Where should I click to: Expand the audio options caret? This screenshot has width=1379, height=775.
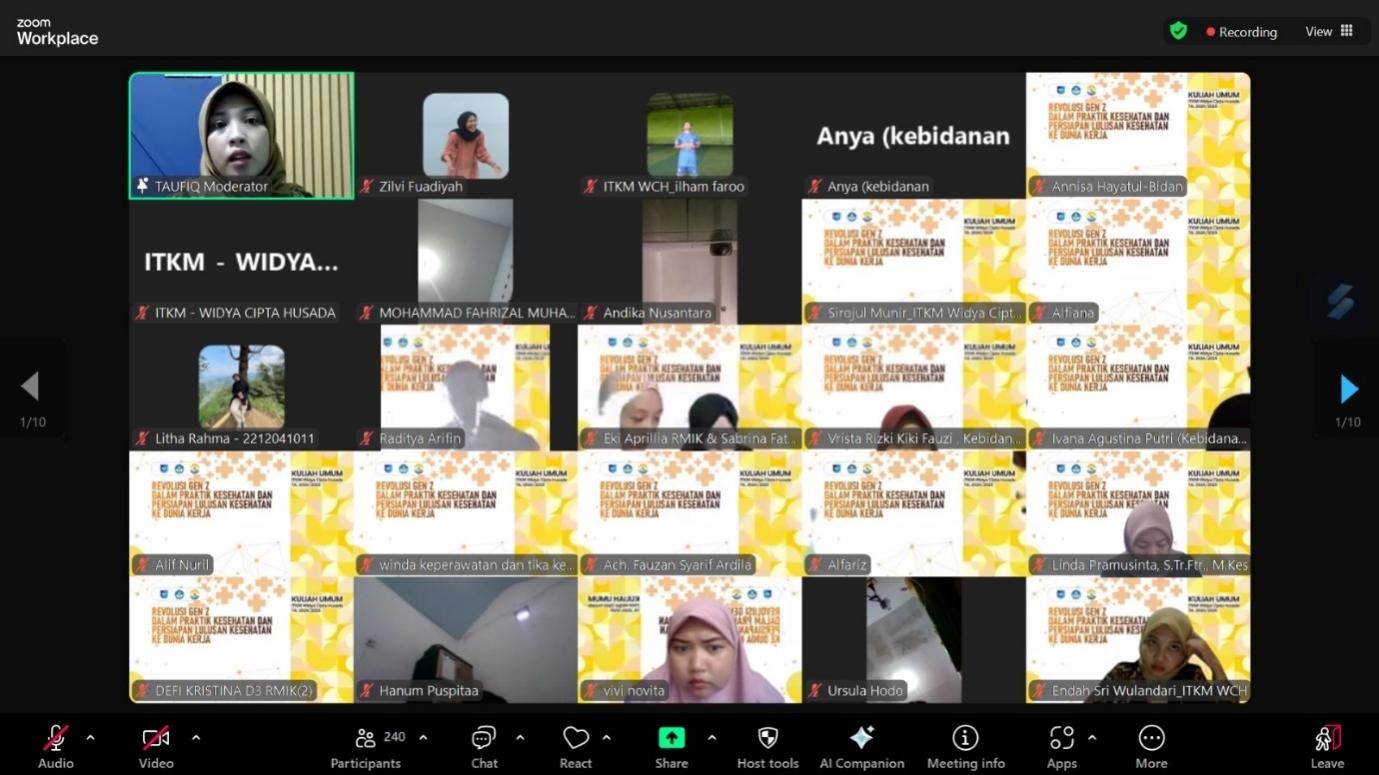click(x=90, y=738)
